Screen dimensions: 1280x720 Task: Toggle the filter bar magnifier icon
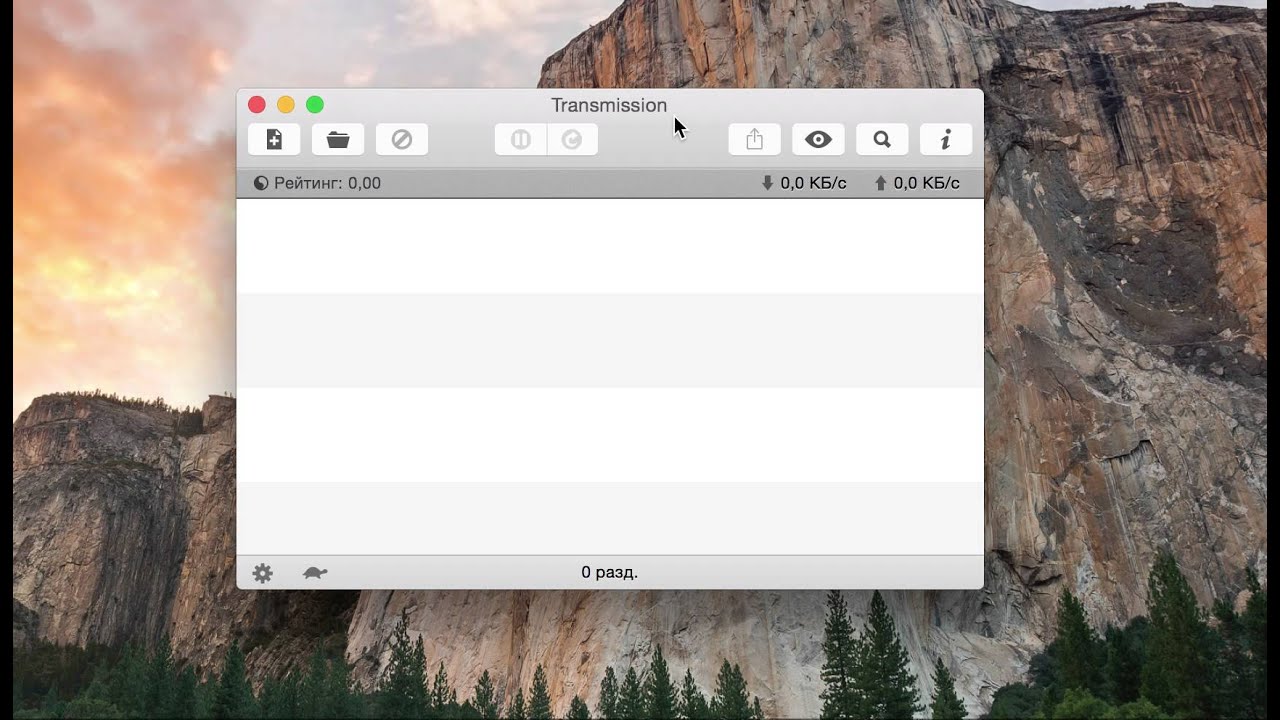pos(882,140)
